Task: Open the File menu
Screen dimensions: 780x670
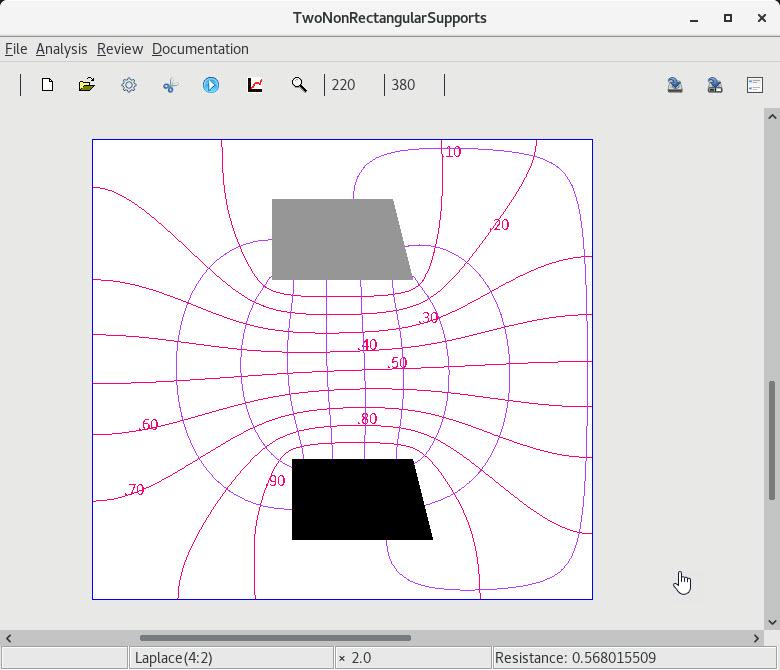Action: 16,49
